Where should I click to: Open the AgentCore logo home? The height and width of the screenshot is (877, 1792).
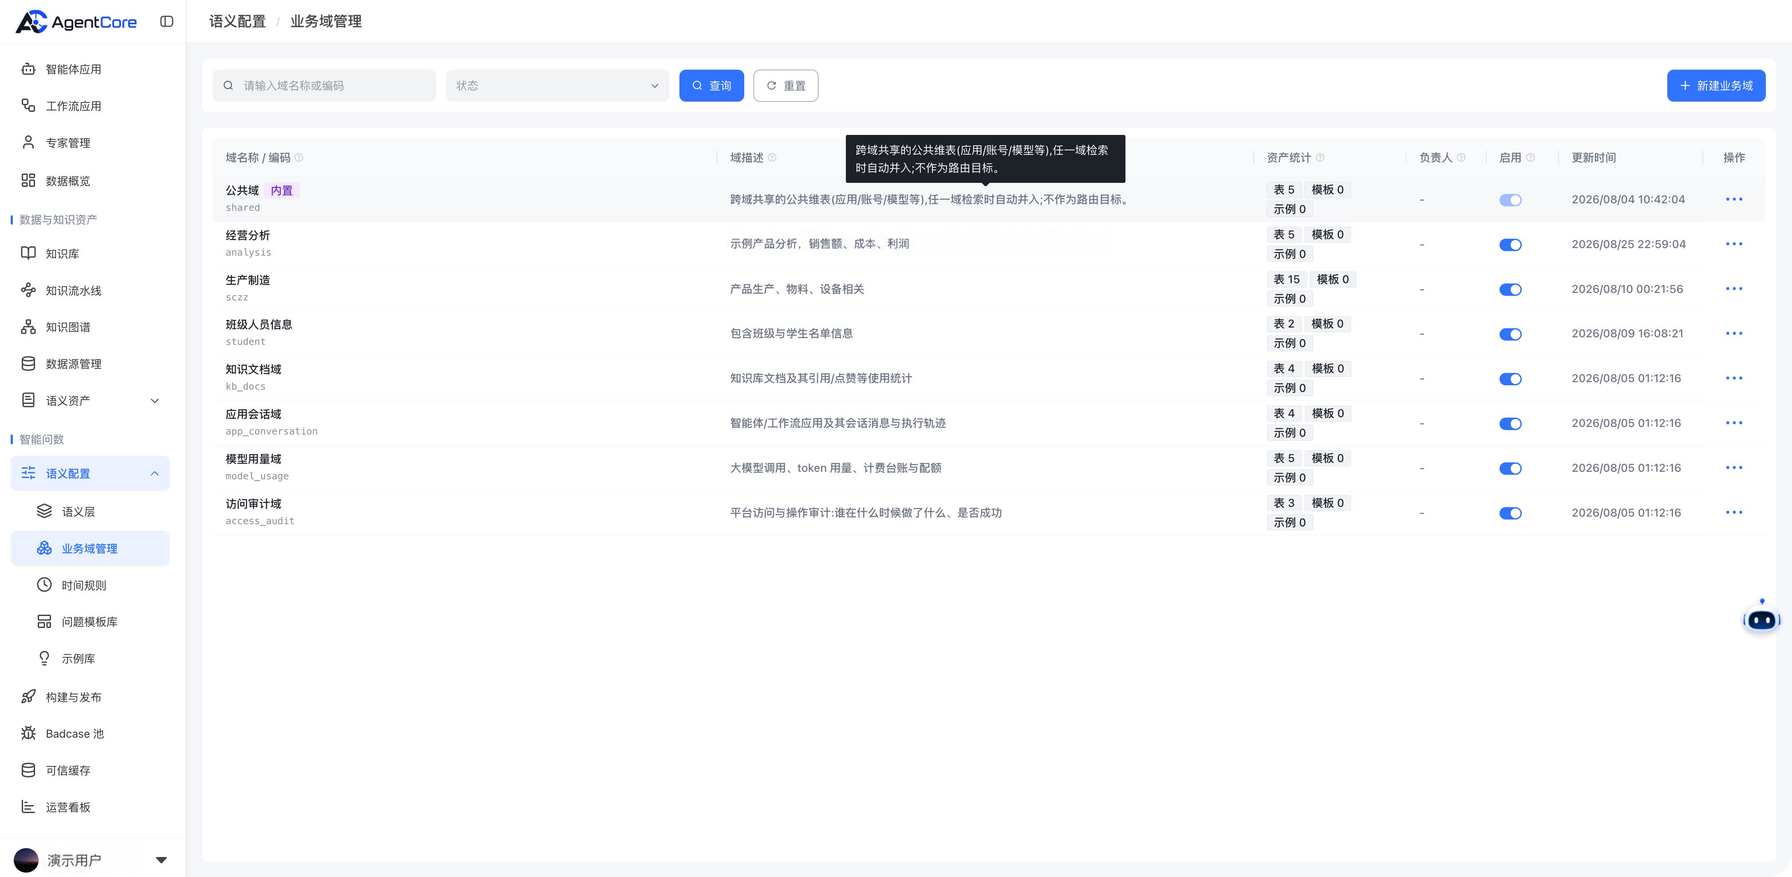click(76, 21)
